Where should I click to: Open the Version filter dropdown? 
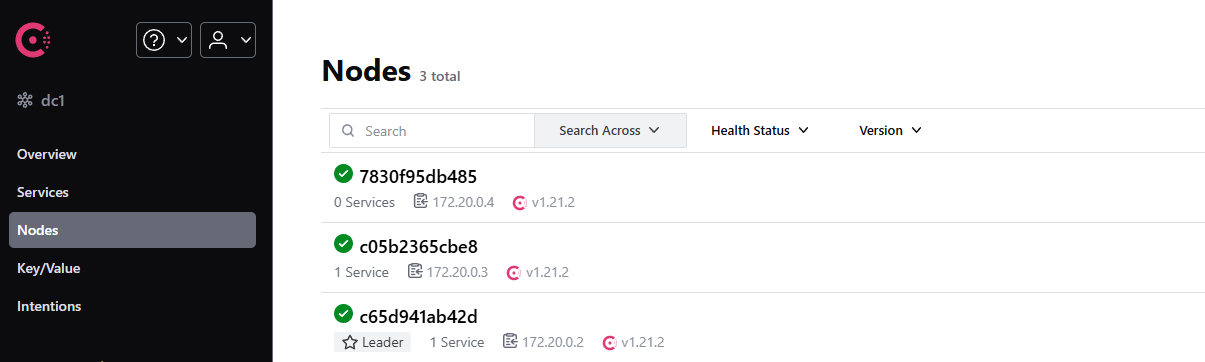point(890,131)
